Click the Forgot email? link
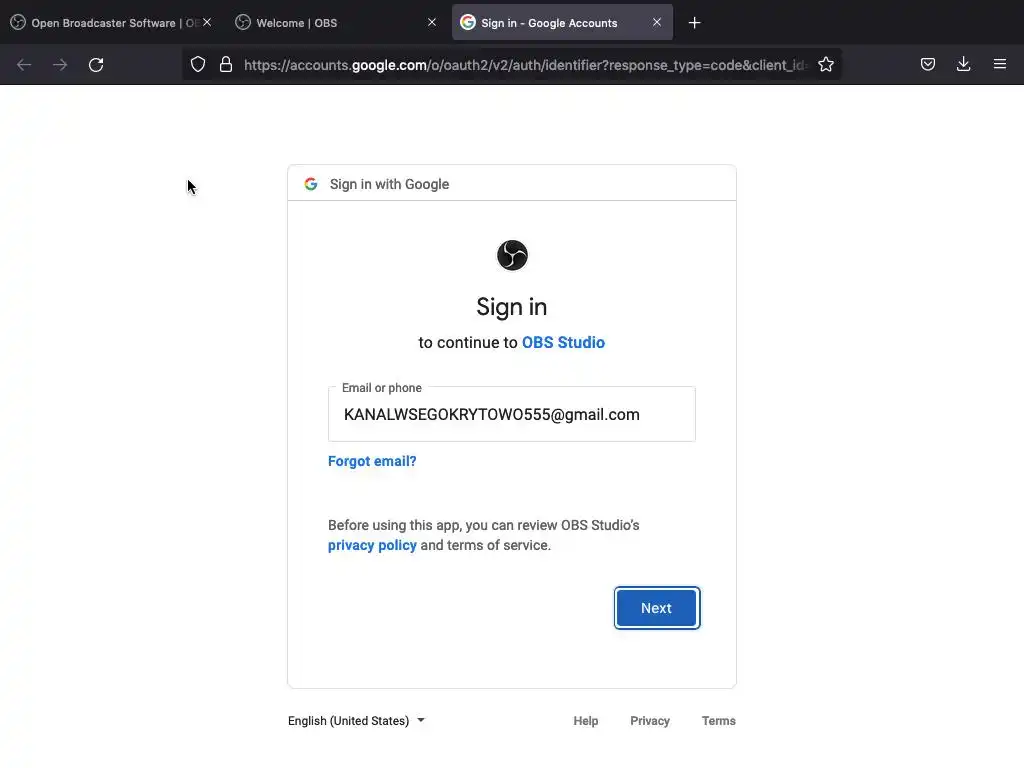The image size is (1024, 768). point(372,461)
